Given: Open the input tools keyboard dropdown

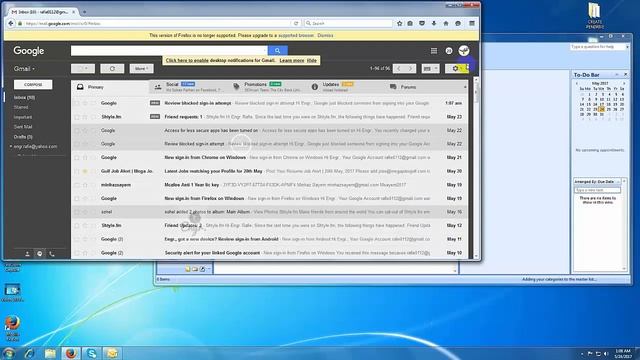Looking at the screenshot, I should [431, 69].
